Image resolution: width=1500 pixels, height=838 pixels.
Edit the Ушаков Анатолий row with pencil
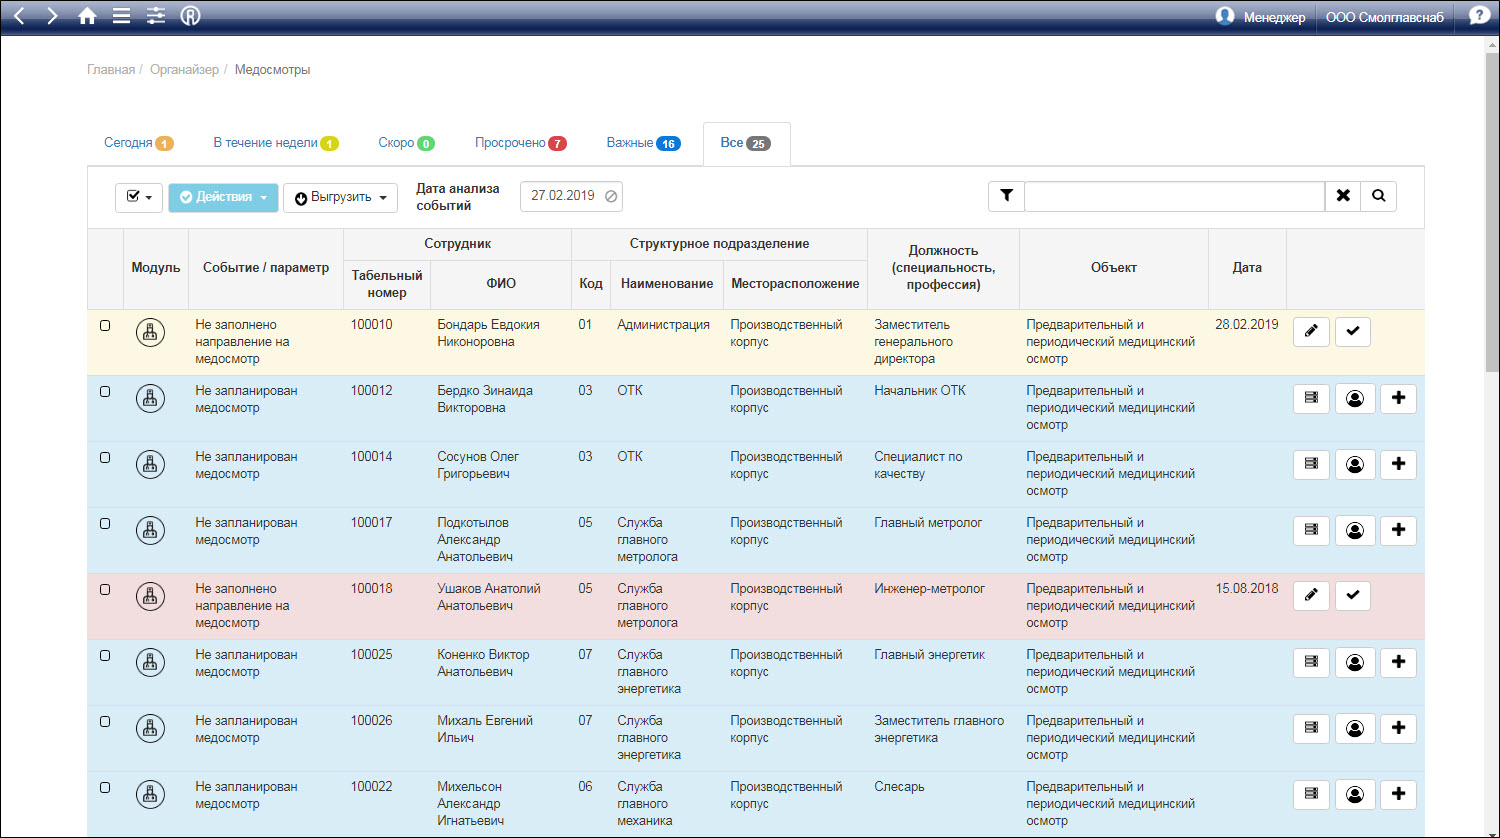coord(1311,595)
